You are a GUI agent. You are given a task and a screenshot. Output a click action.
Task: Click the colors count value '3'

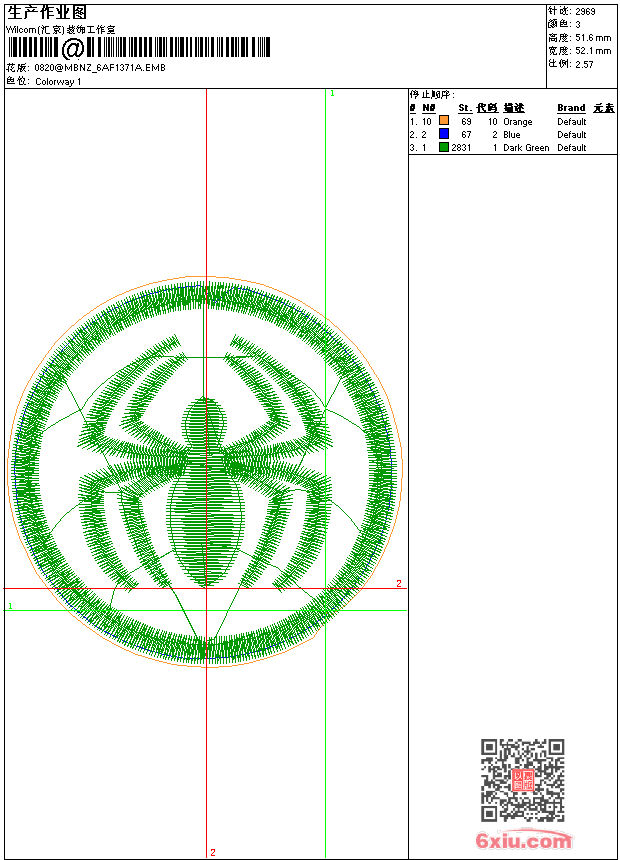578,24
